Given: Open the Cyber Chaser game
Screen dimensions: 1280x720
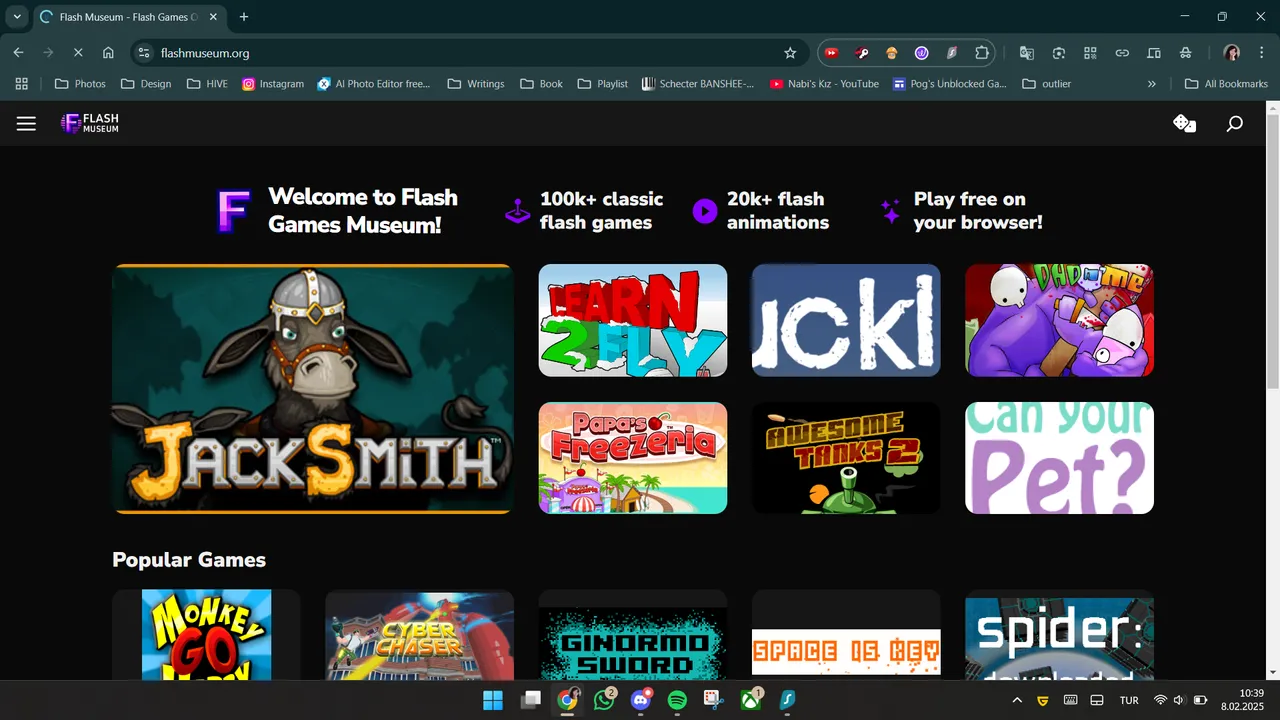Looking at the screenshot, I should tap(419, 635).
